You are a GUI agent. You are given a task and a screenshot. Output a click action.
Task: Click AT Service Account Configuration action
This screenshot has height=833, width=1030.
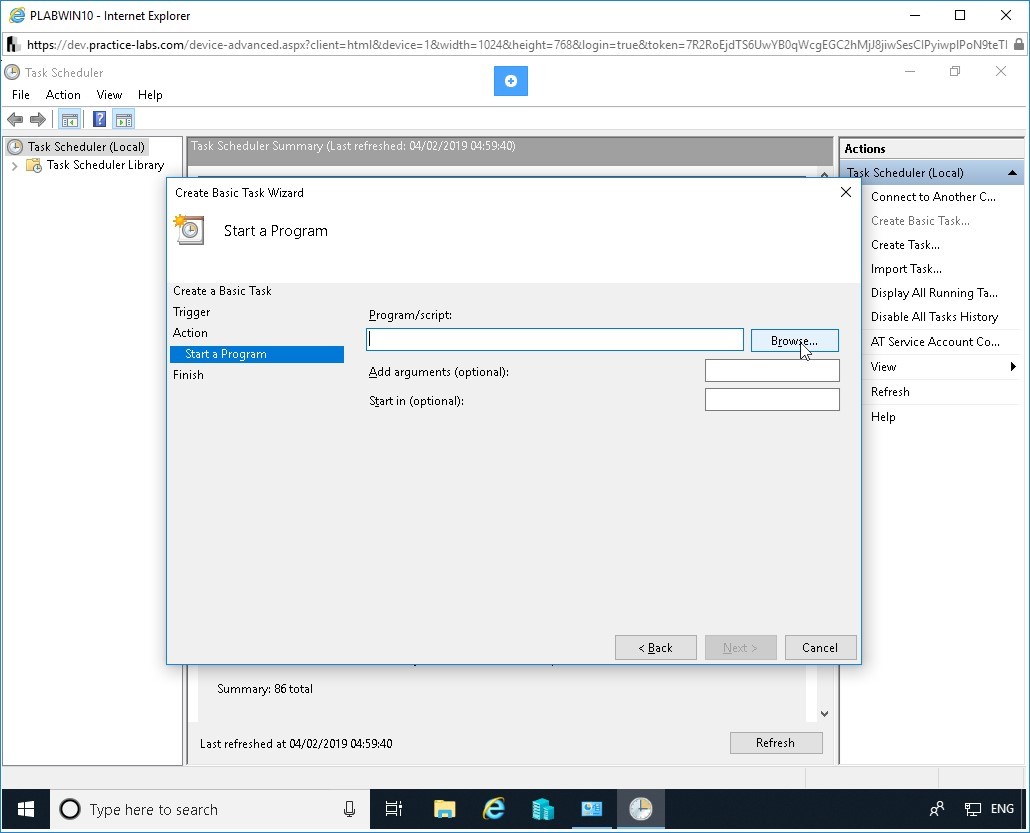pyautogui.click(x=935, y=342)
